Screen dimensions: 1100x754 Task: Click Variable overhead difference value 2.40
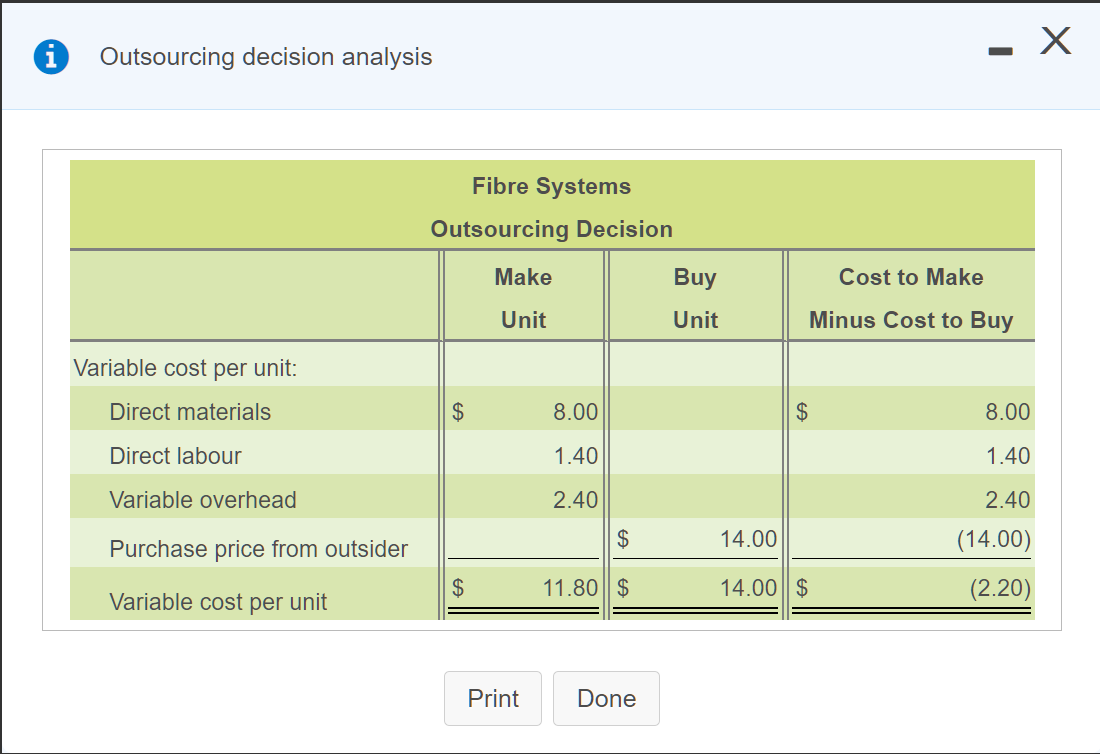(x=1007, y=500)
